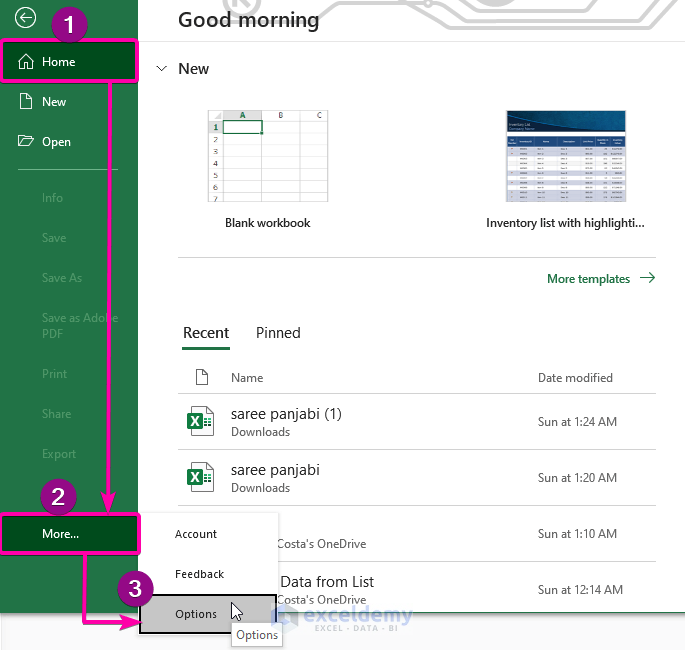Select Feedback in the popup menu
The height and width of the screenshot is (650, 685).
[199, 574]
